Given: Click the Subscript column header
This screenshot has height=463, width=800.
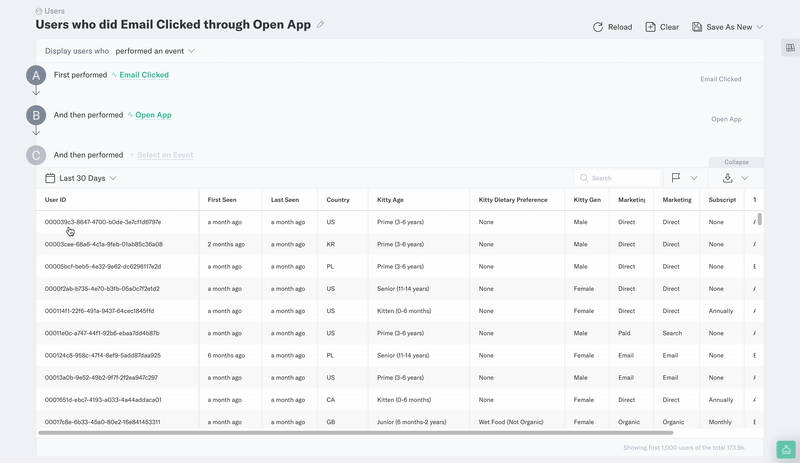Looking at the screenshot, I should [x=722, y=200].
